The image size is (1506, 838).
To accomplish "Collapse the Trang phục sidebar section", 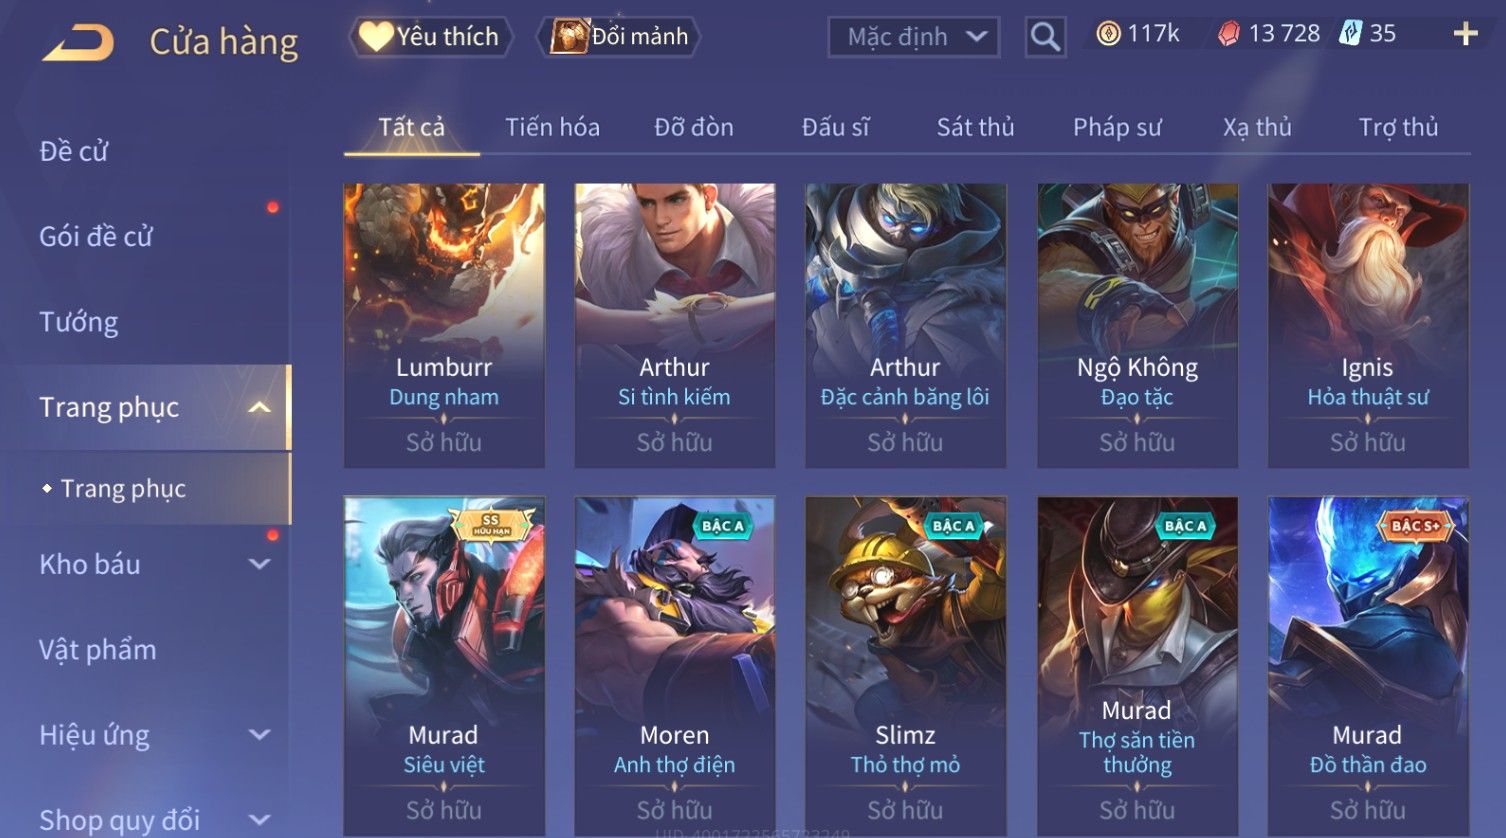I will coord(259,407).
